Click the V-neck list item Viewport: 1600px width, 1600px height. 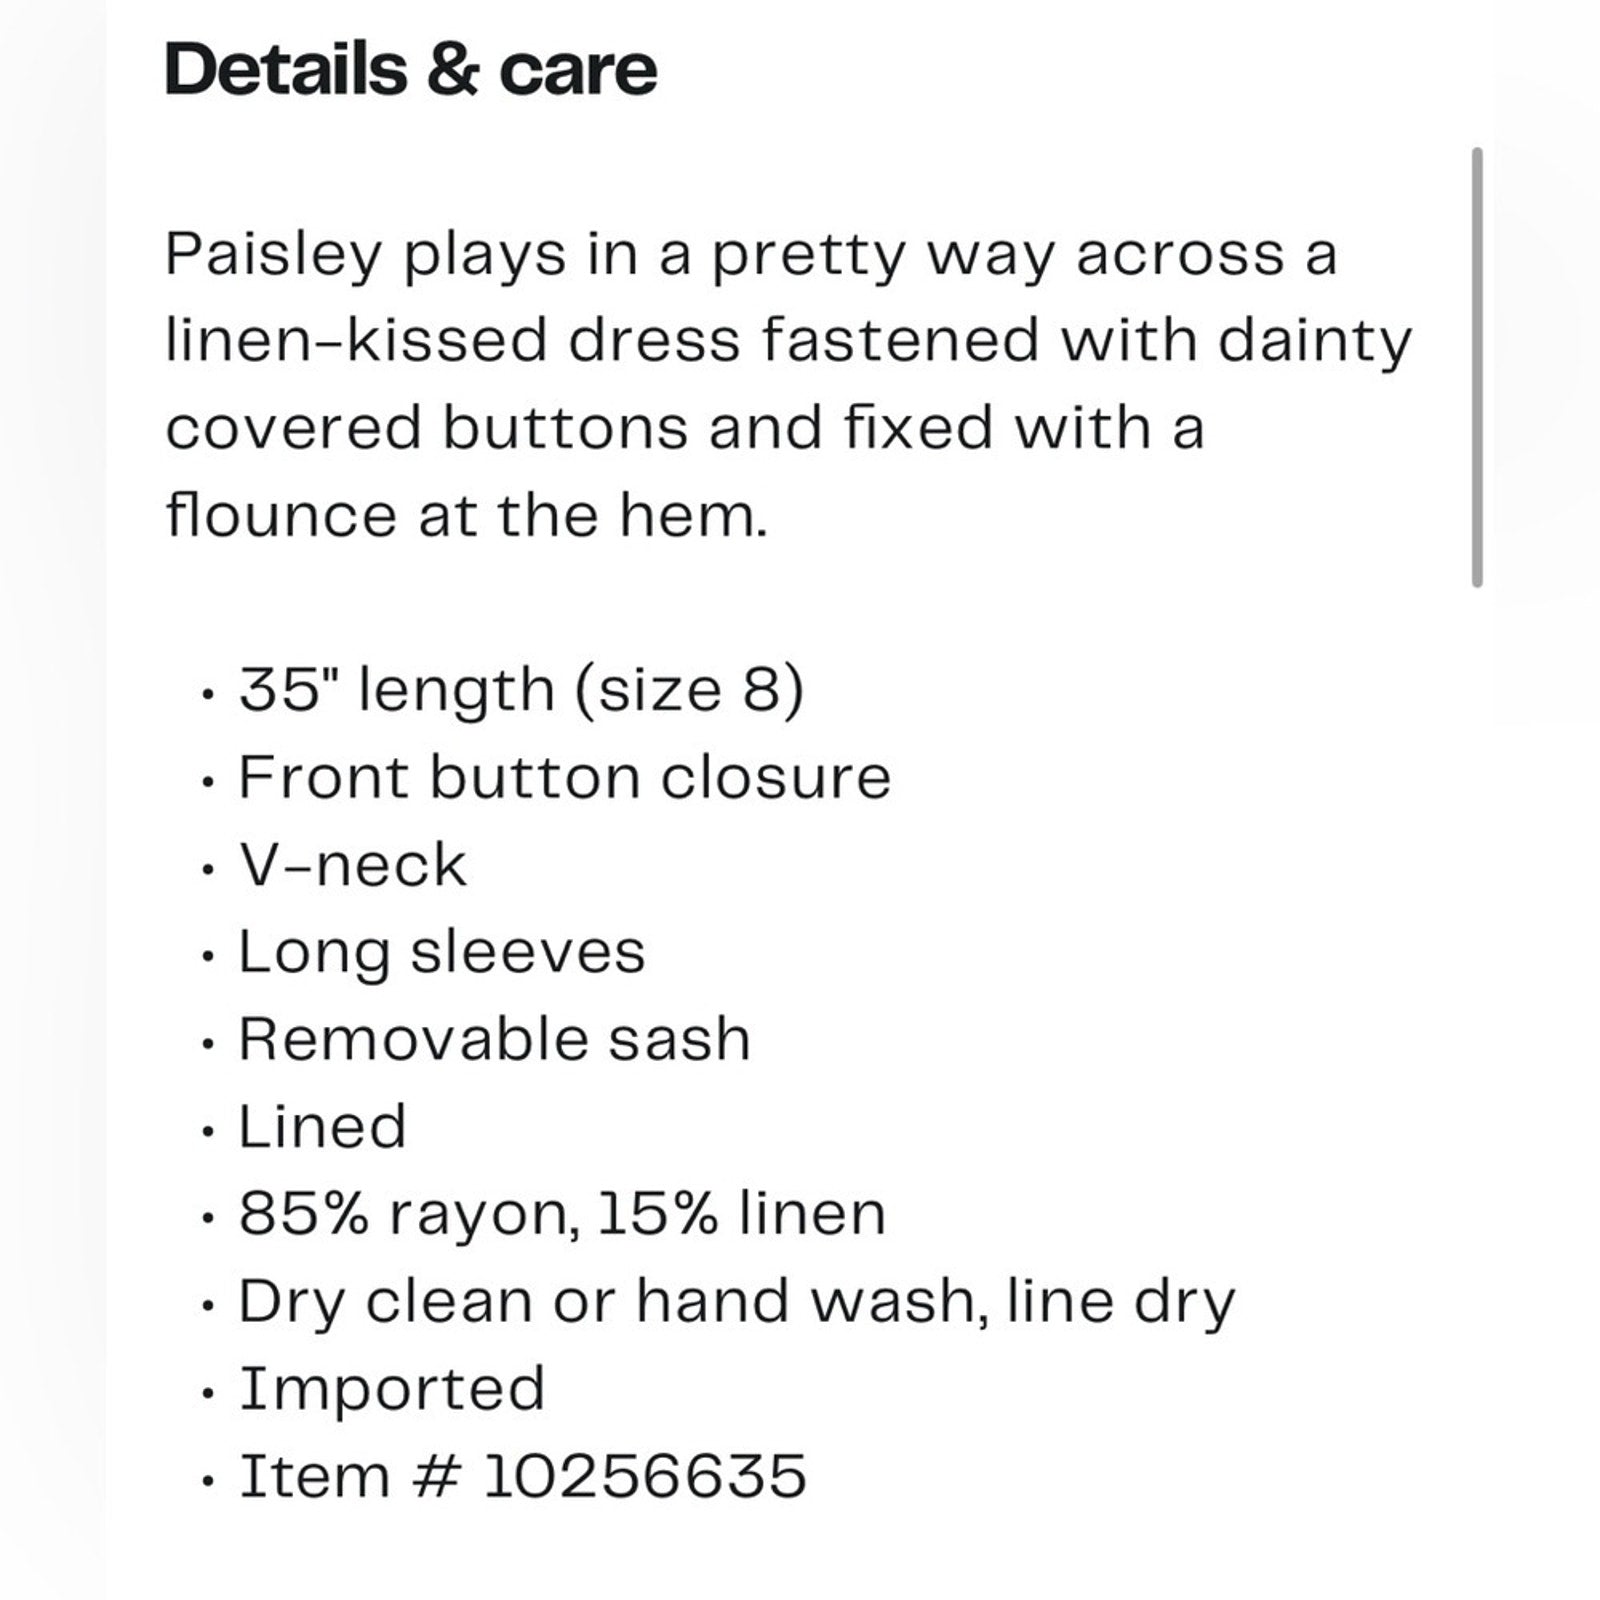(352, 865)
